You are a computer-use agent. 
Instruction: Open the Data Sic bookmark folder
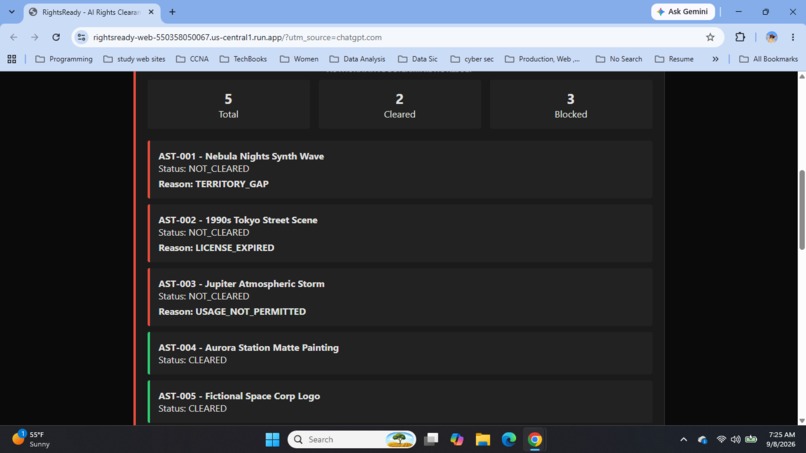pos(418,59)
